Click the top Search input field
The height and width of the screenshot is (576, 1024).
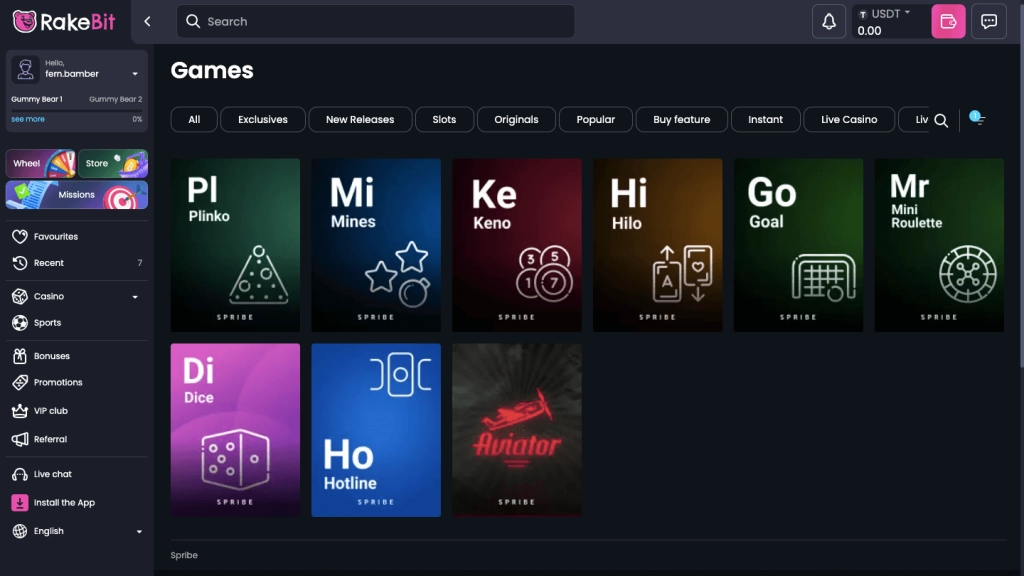coord(375,21)
